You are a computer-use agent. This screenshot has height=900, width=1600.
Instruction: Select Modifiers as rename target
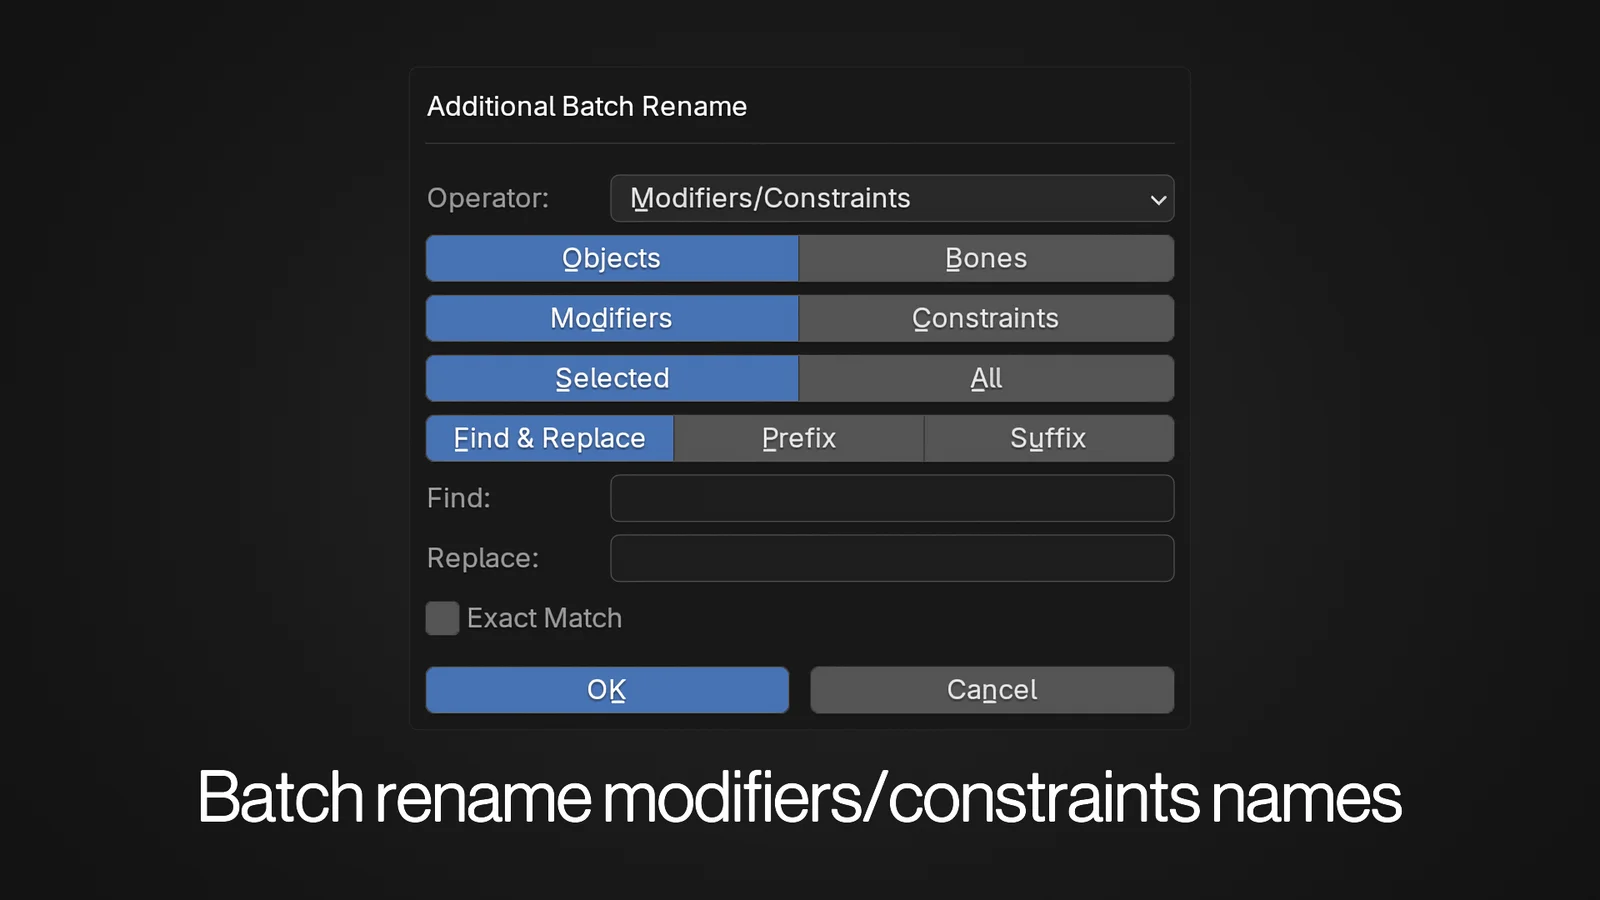pos(611,318)
